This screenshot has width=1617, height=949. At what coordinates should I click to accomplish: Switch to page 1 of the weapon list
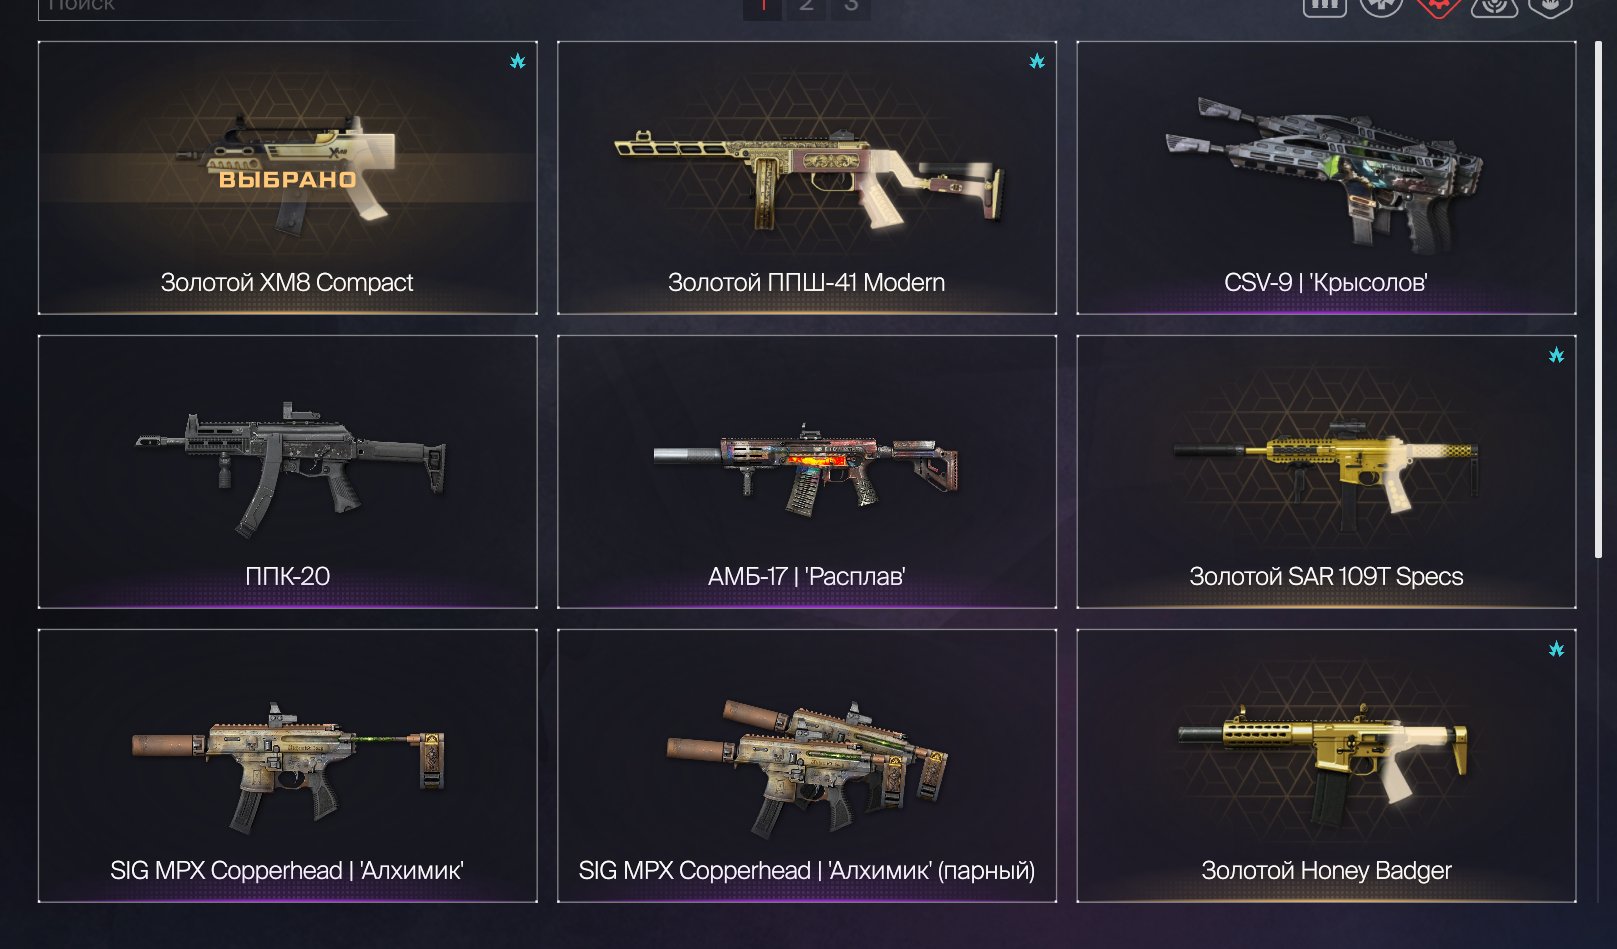click(x=763, y=7)
